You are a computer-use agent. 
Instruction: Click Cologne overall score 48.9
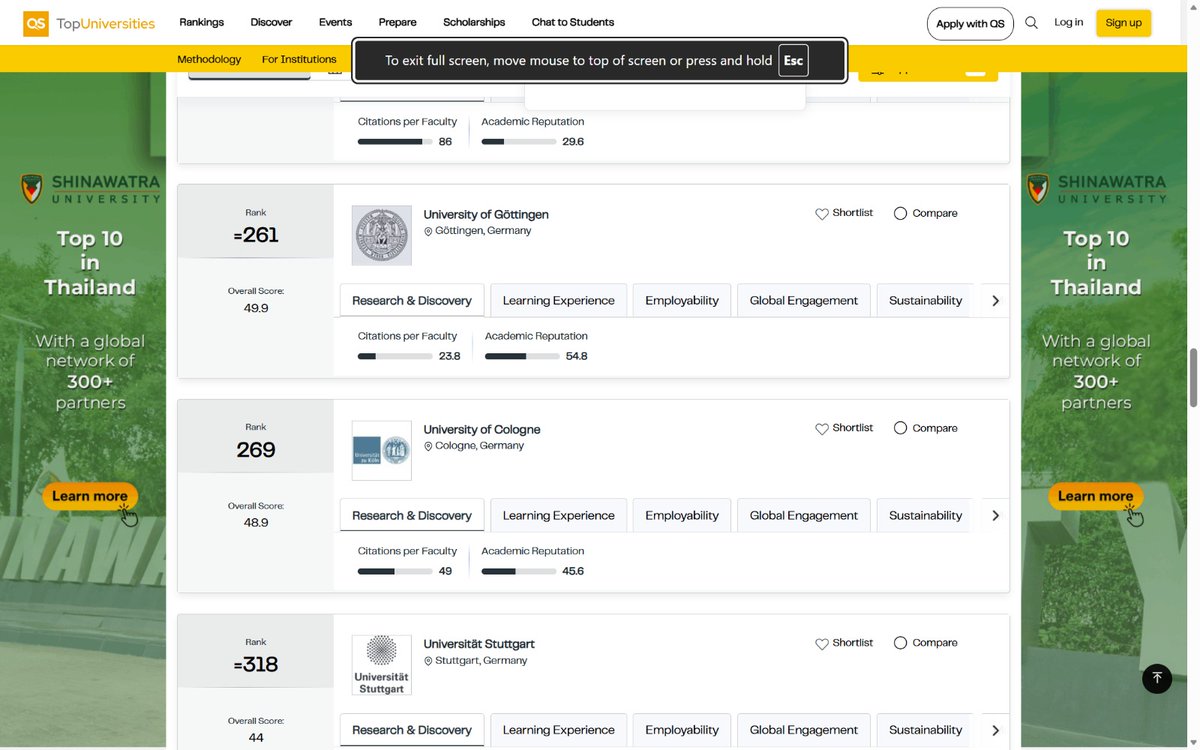[256, 523]
